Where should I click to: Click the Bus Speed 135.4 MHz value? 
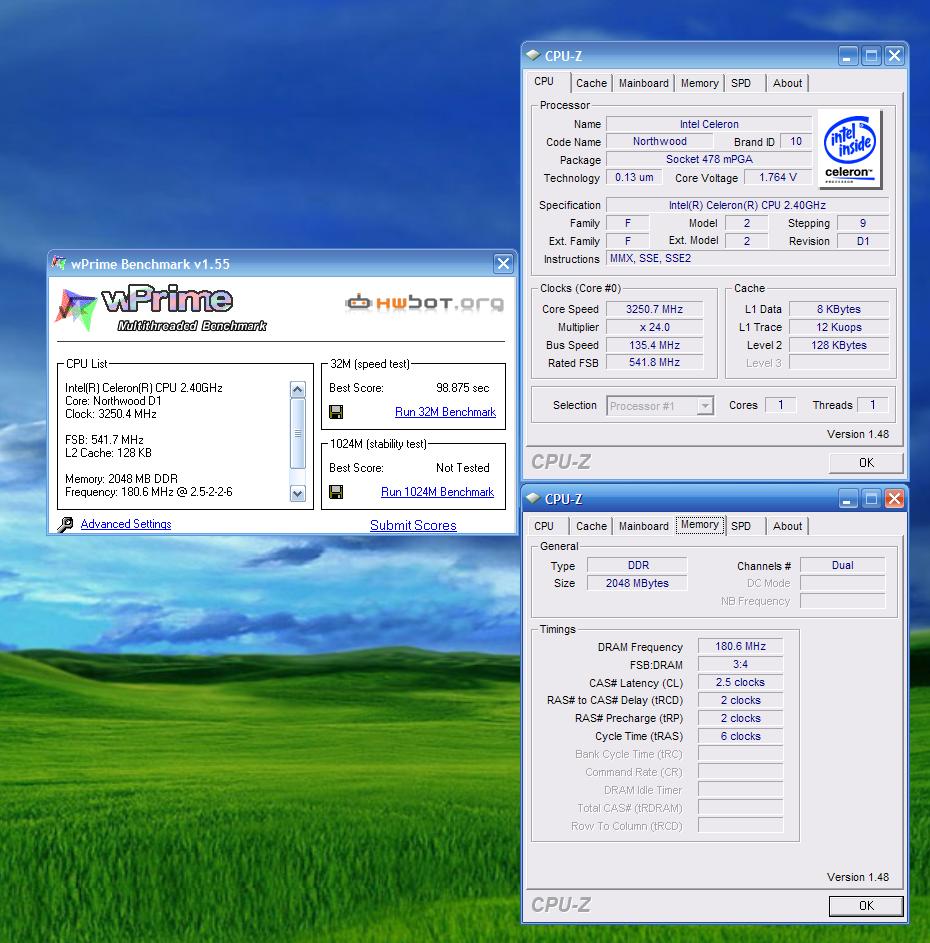[x=654, y=345]
